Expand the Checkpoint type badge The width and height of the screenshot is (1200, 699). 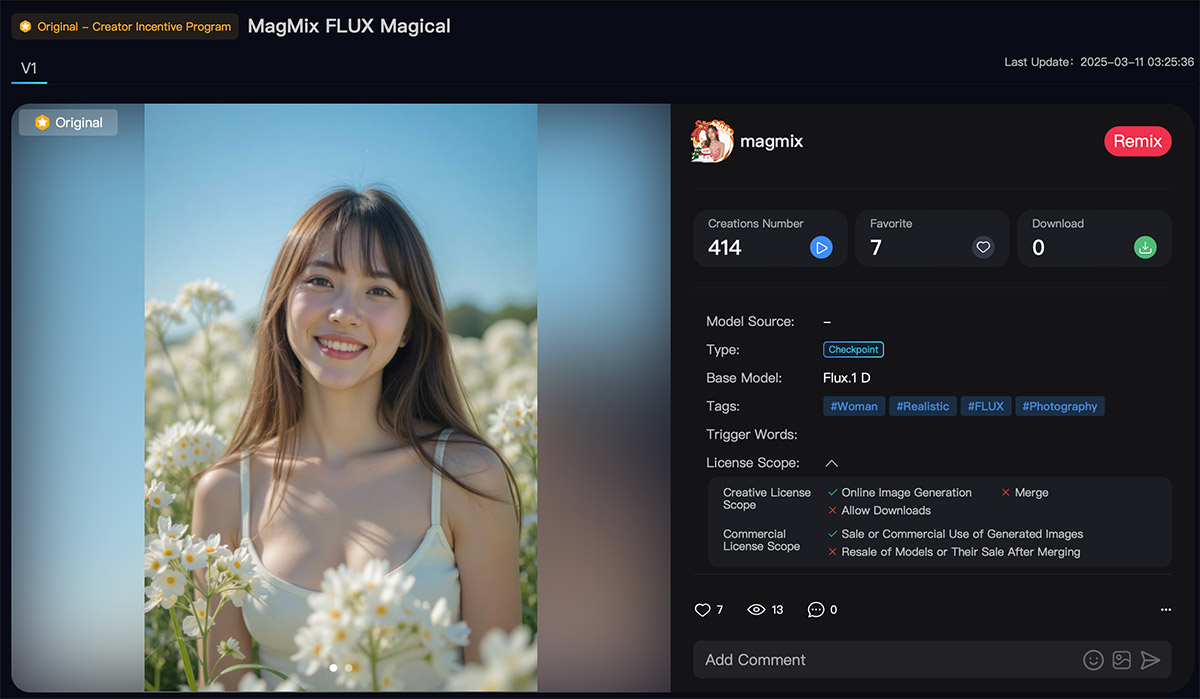853,349
